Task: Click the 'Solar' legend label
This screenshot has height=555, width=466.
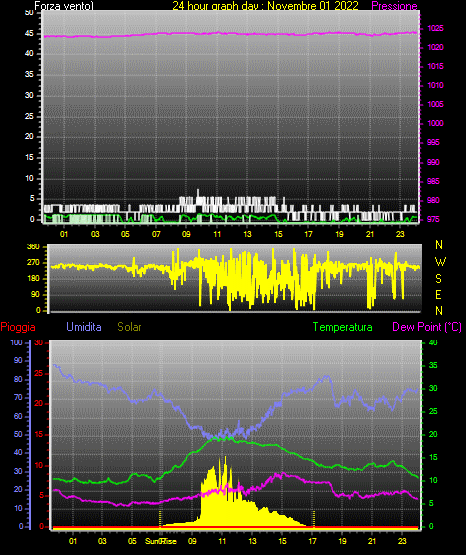Action: 129,327
